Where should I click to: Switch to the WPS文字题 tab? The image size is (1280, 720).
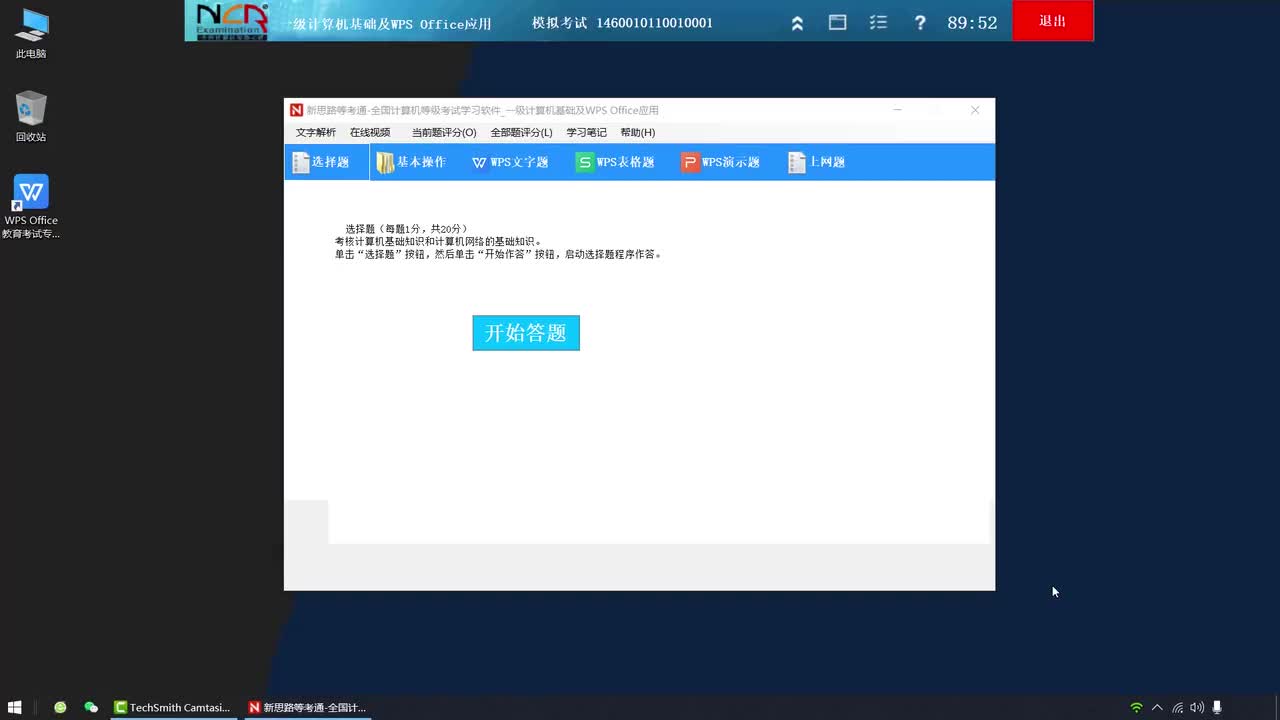pos(510,162)
